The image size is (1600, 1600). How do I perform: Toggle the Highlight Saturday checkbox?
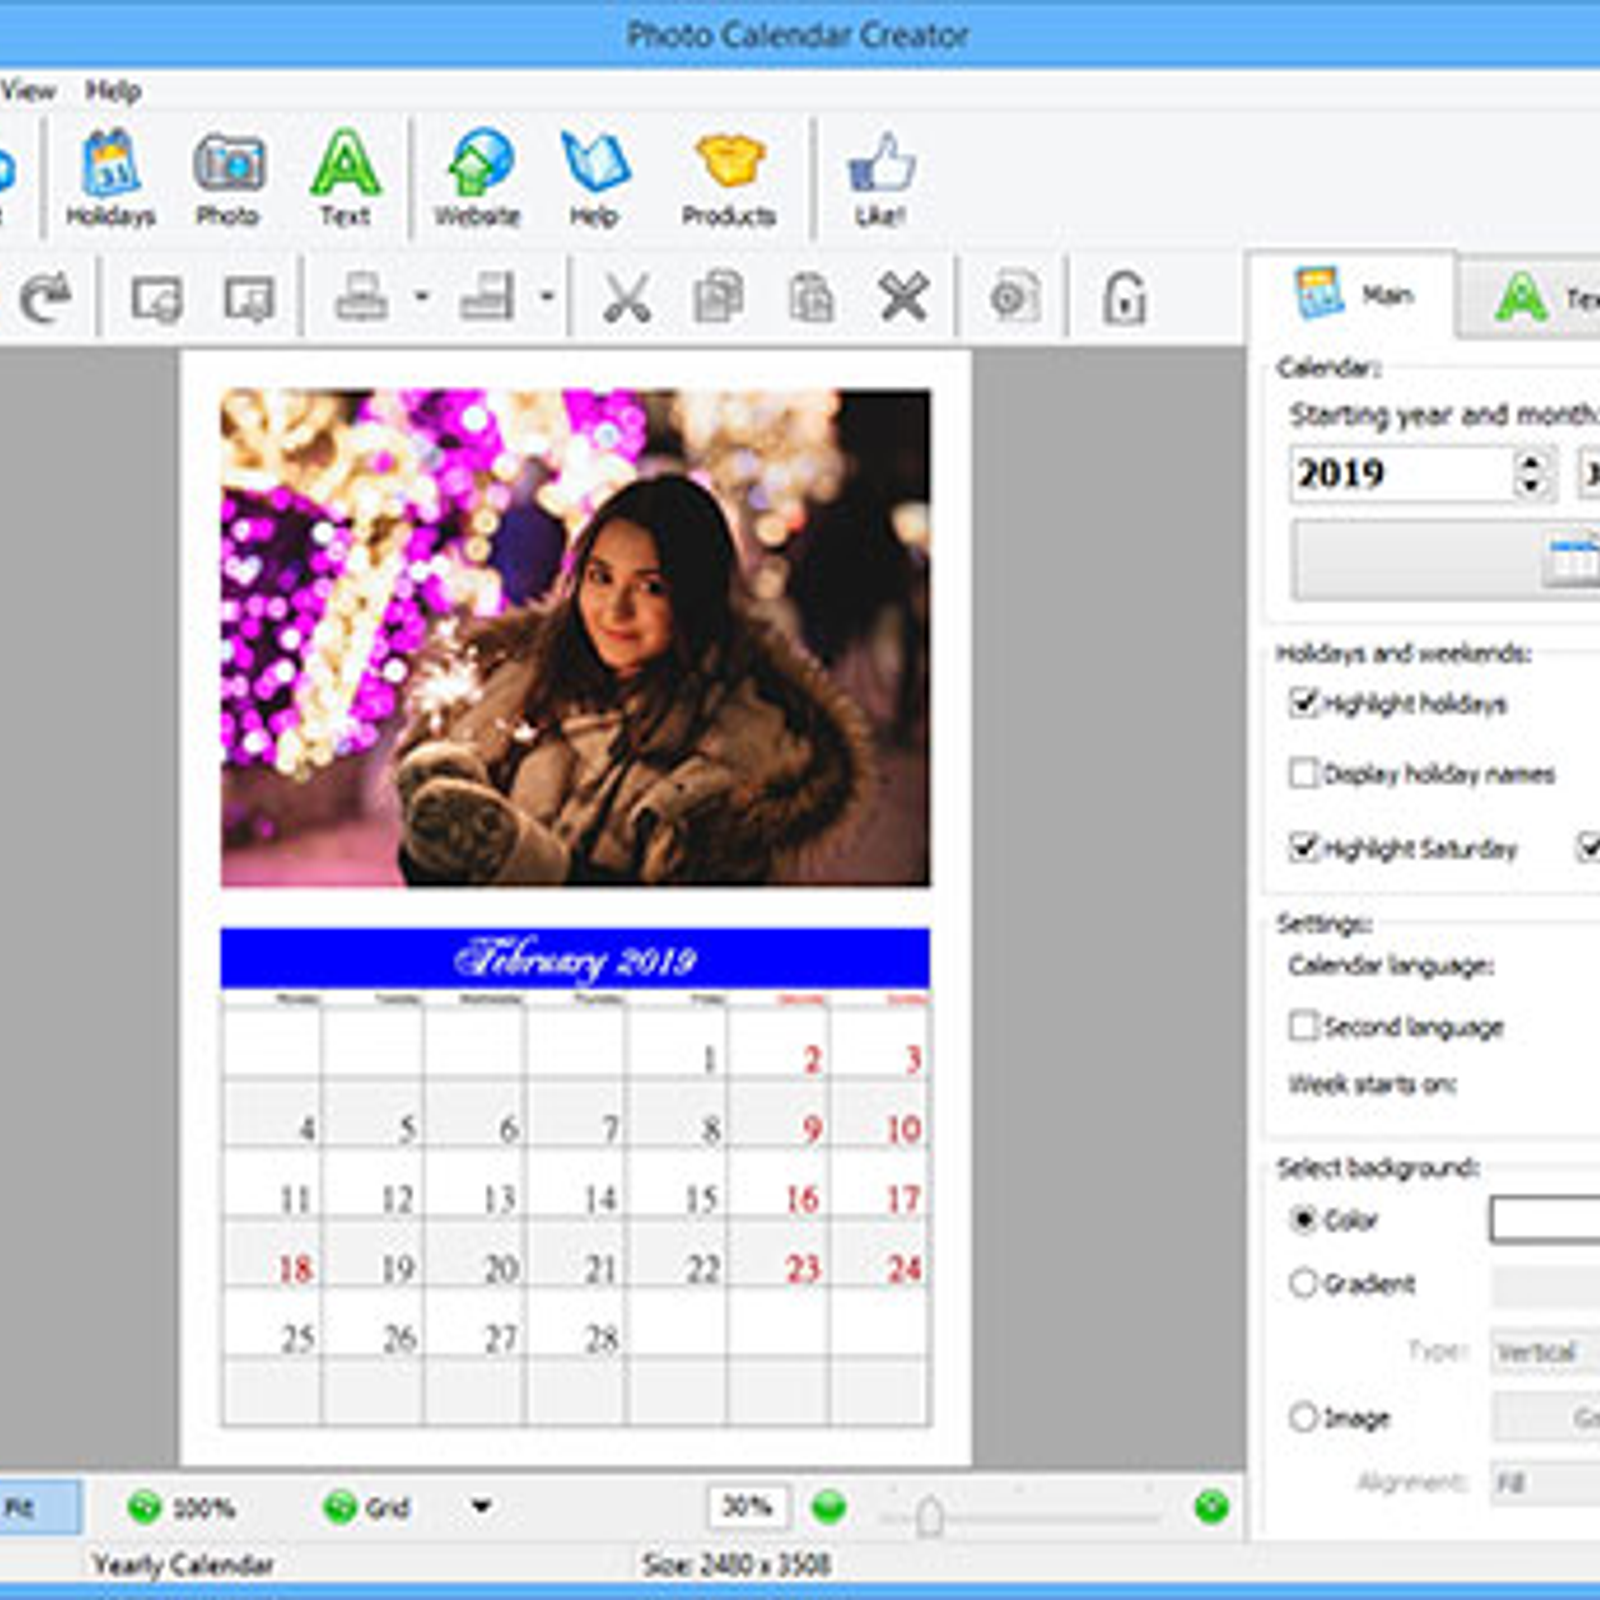pos(1303,848)
